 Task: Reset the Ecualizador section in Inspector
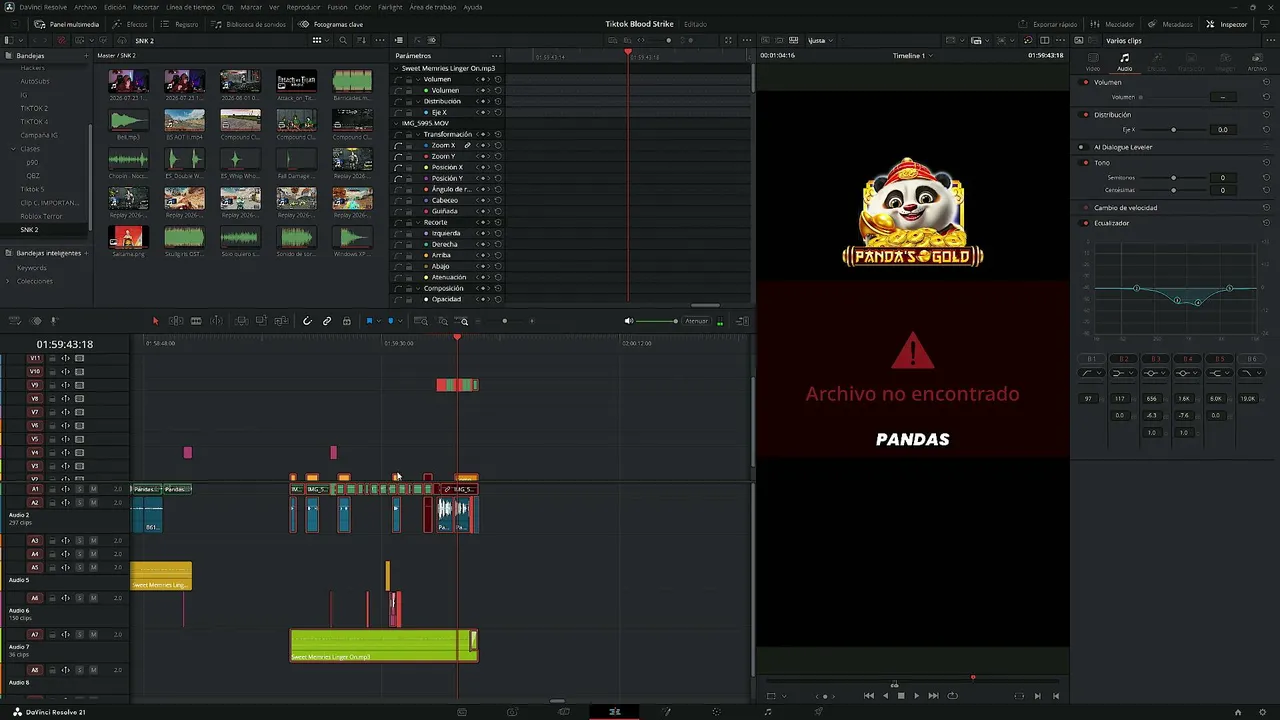click(1265, 223)
